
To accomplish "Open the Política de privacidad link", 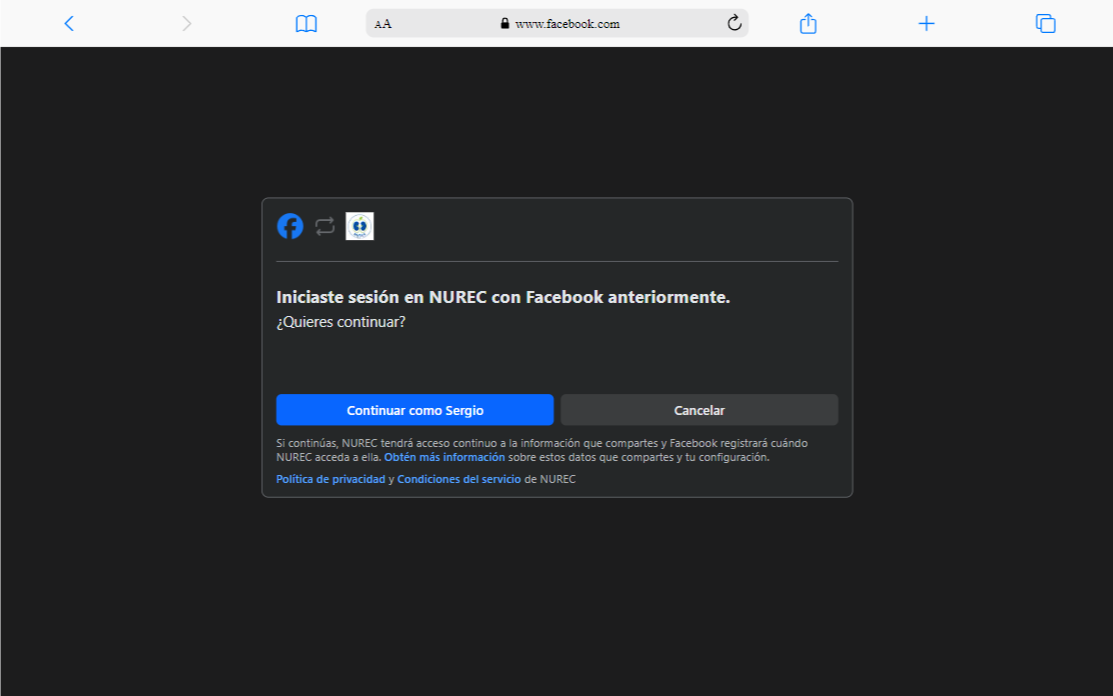I will (x=331, y=480).
